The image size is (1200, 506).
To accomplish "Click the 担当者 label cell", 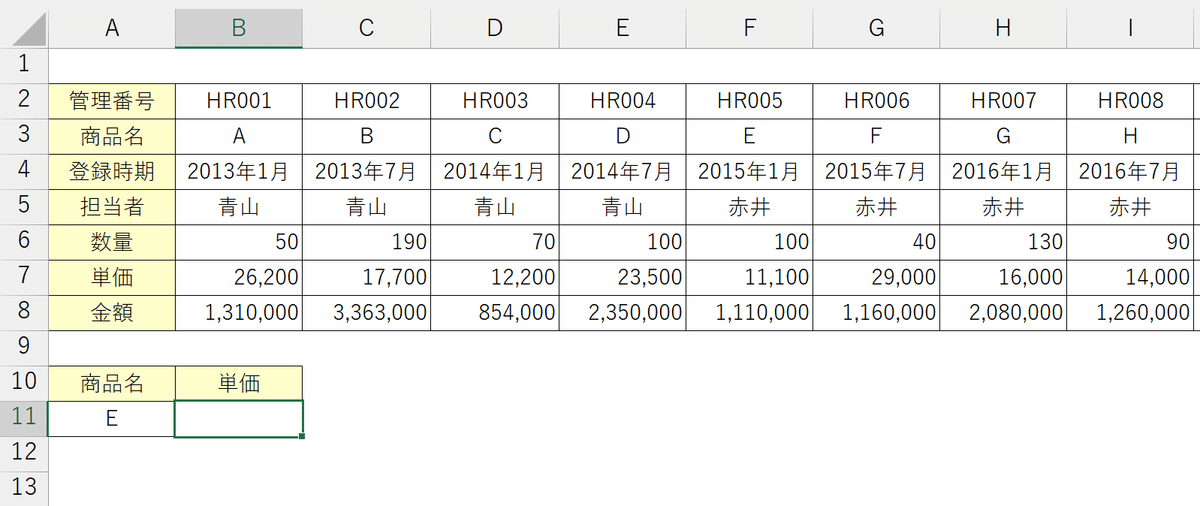I will [x=112, y=206].
